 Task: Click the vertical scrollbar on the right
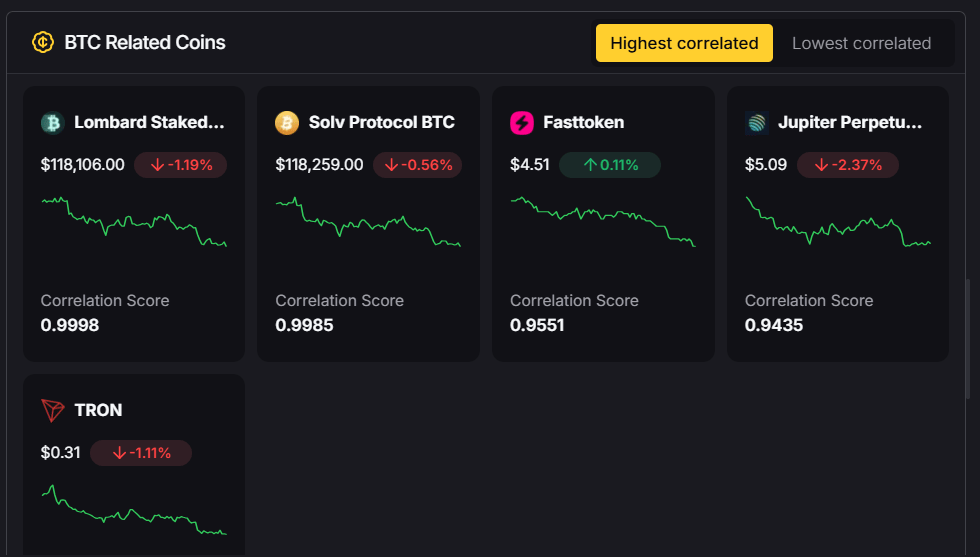(967, 340)
